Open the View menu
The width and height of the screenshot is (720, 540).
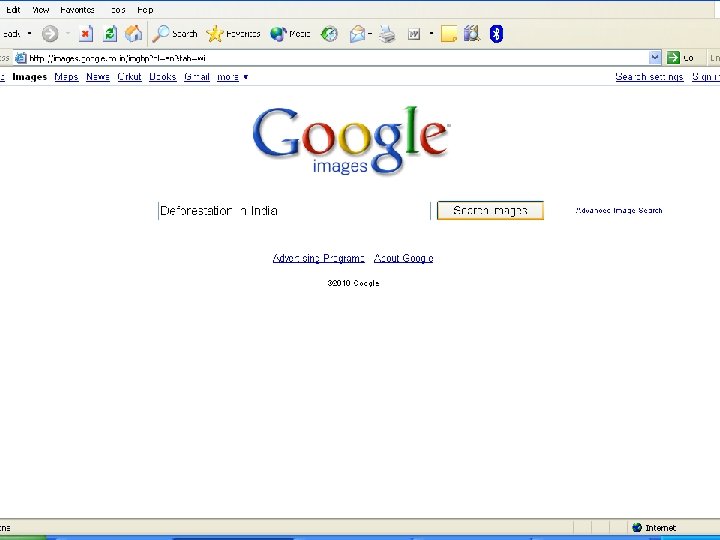41,10
